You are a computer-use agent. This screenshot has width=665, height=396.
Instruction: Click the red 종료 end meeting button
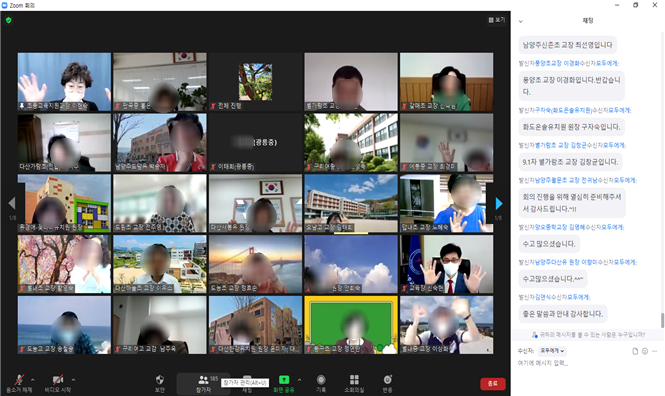point(493,383)
